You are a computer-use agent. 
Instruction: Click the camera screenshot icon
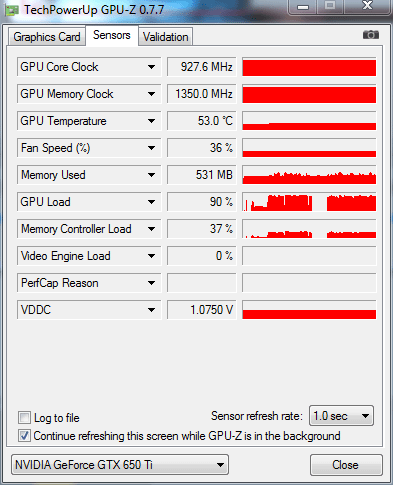(x=371, y=34)
